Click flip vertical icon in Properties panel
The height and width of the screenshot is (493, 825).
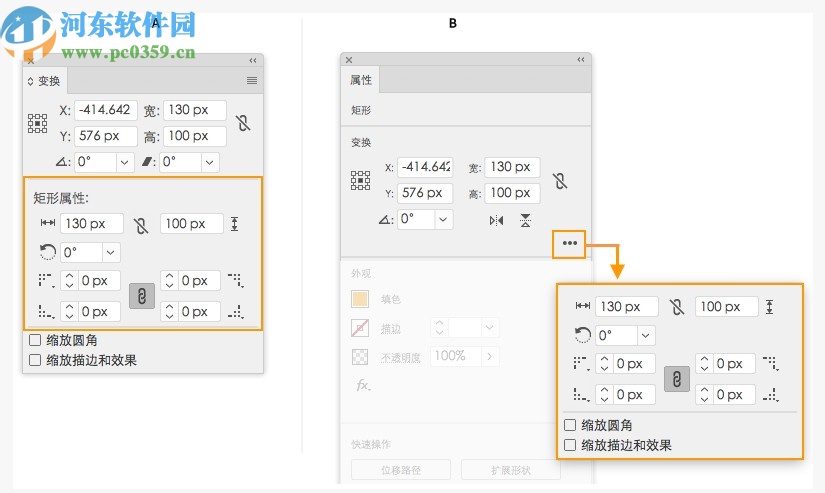click(526, 220)
